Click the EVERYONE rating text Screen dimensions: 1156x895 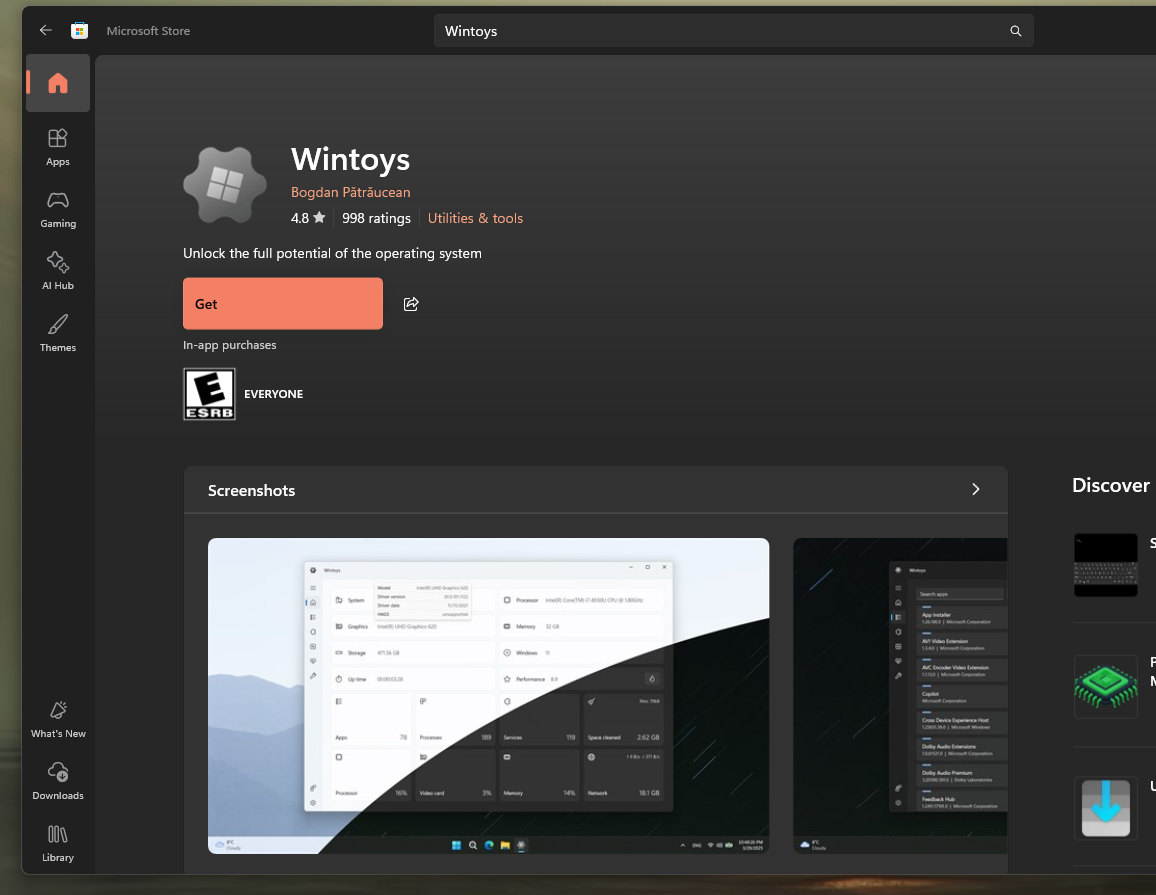point(274,394)
